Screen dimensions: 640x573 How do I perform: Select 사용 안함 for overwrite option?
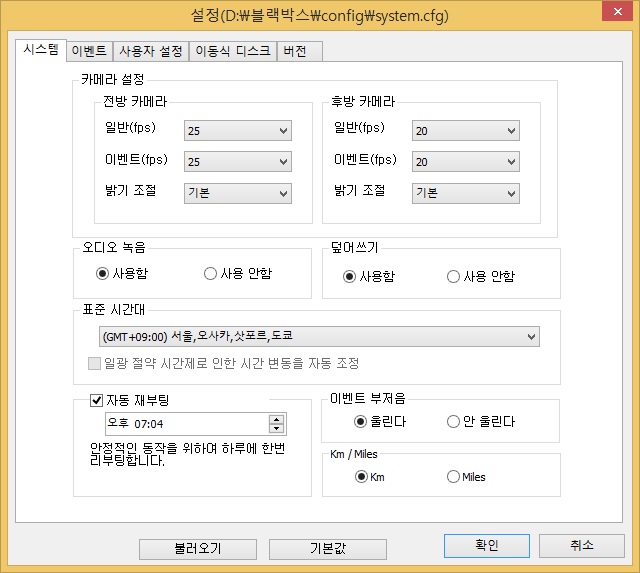coord(453,277)
